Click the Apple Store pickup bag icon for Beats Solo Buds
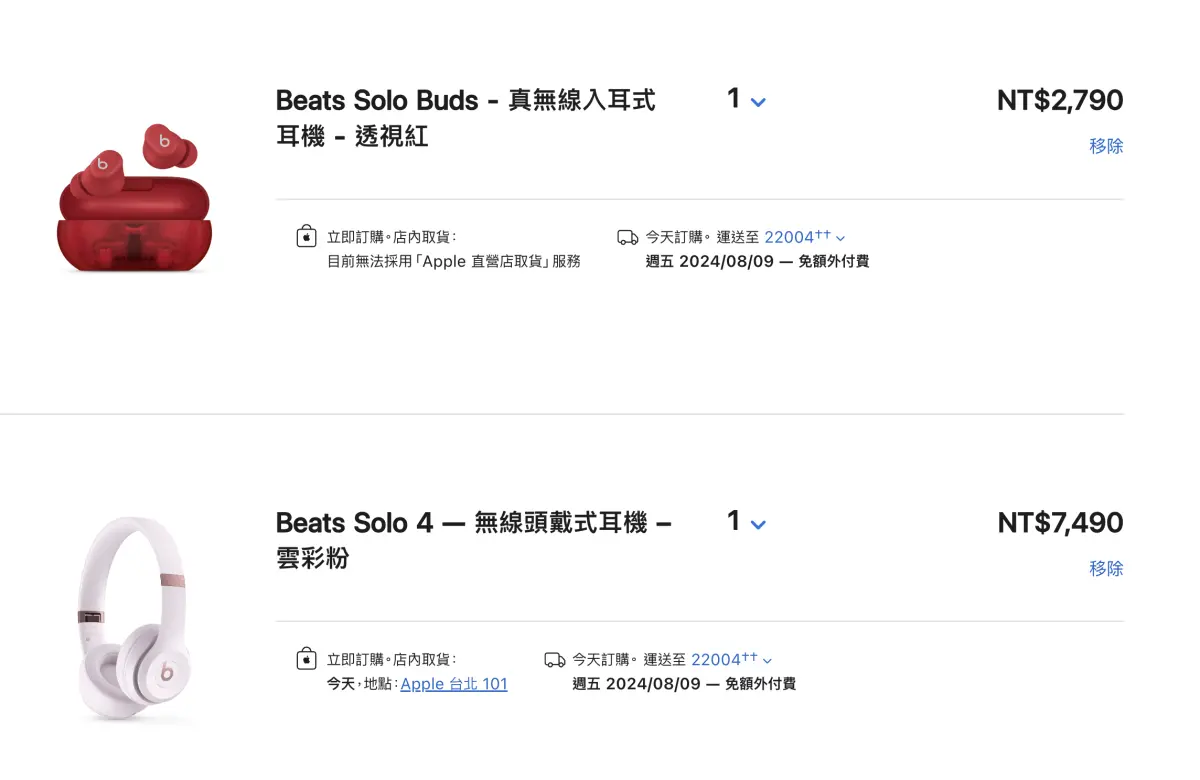 point(306,236)
